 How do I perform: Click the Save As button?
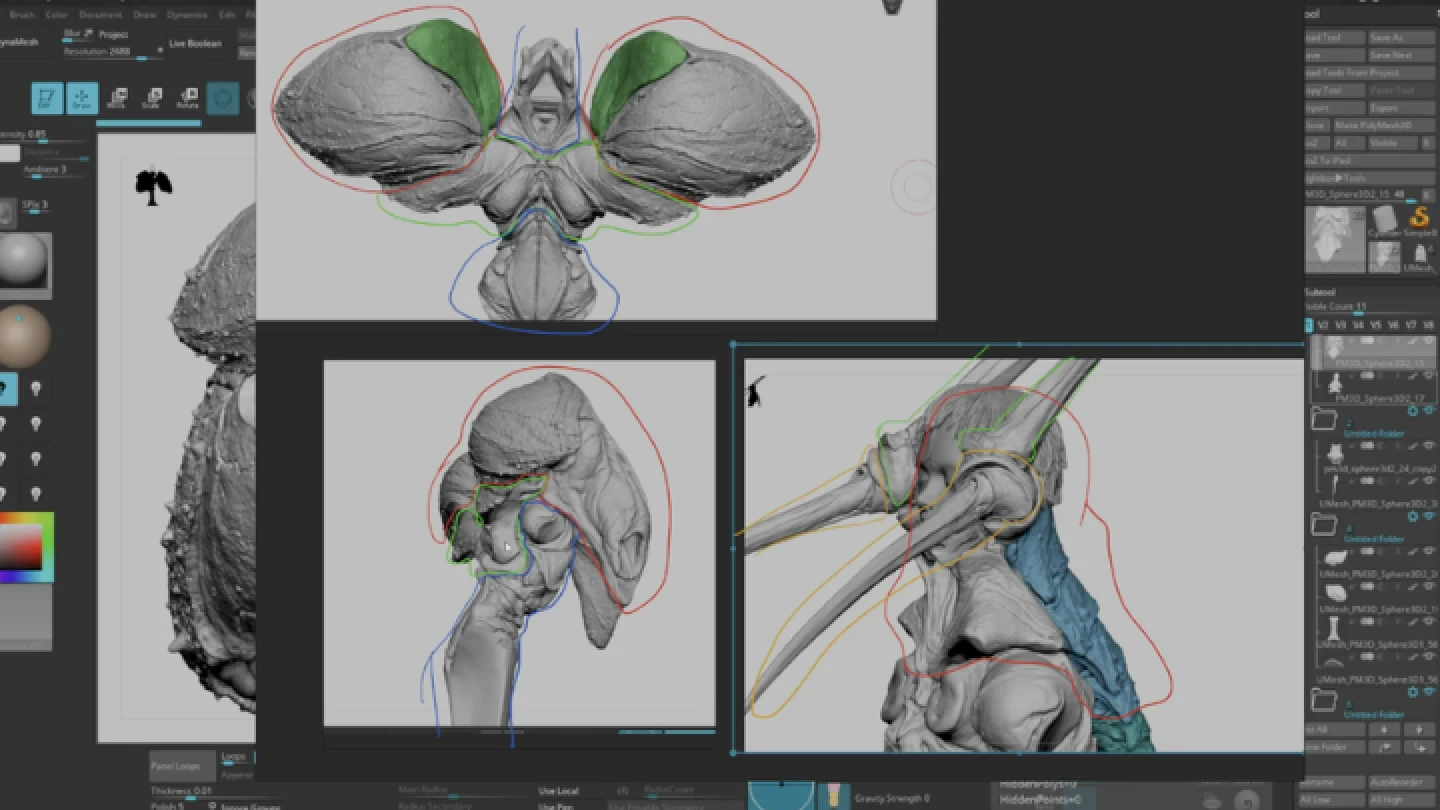pyautogui.click(x=1401, y=37)
